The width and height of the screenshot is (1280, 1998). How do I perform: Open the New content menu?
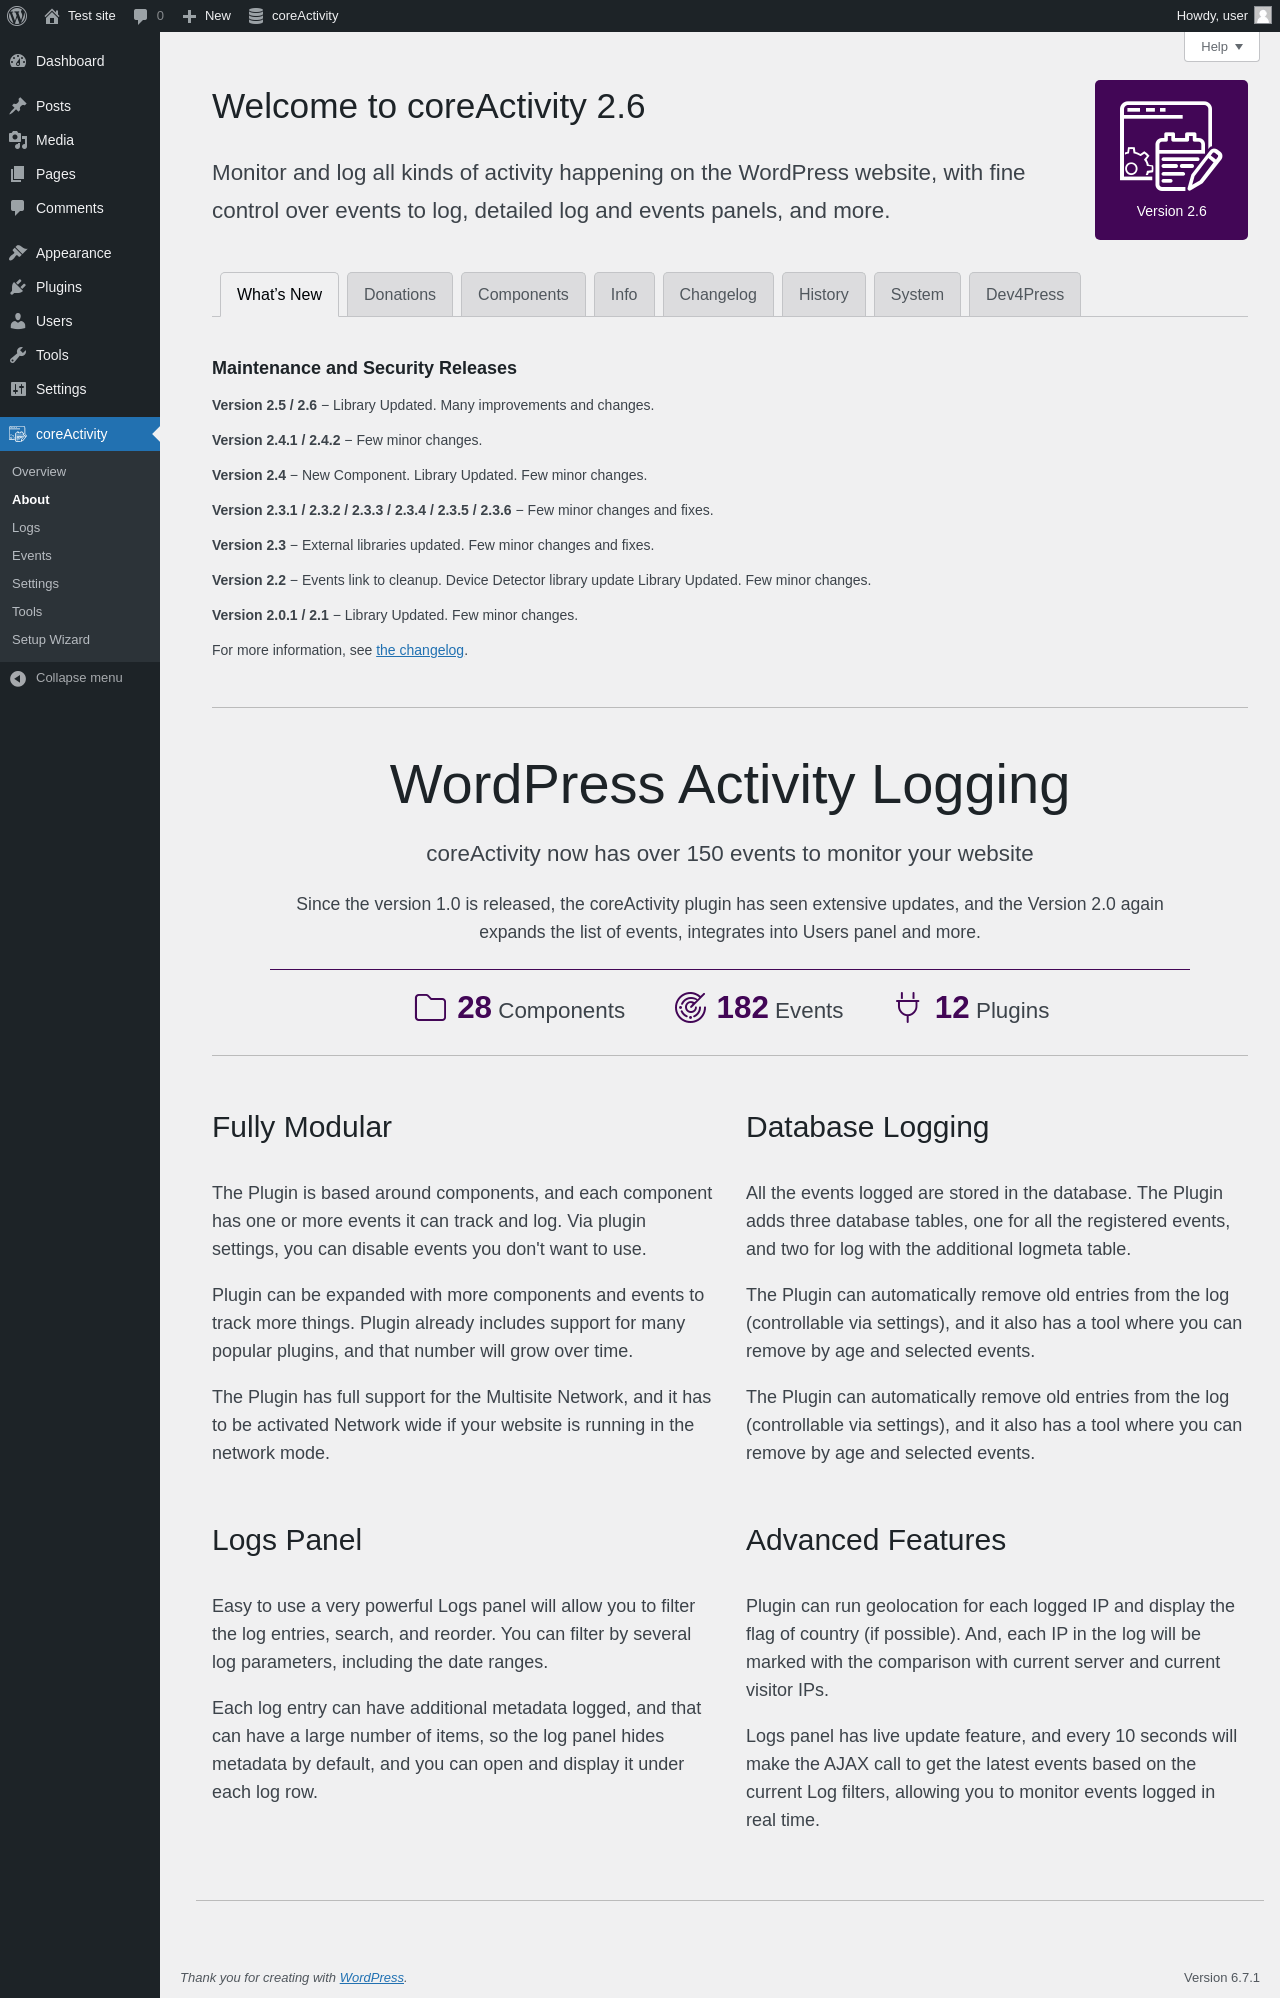[x=207, y=16]
